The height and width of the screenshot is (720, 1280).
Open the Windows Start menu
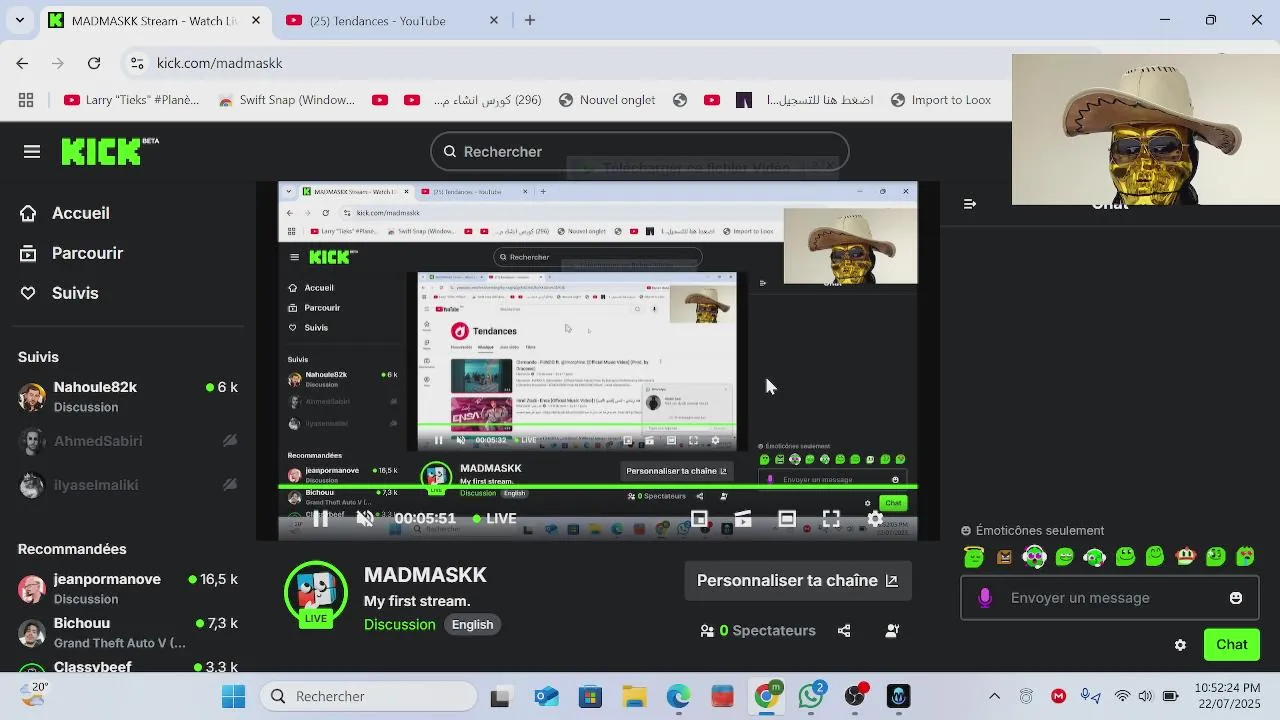[x=233, y=697]
